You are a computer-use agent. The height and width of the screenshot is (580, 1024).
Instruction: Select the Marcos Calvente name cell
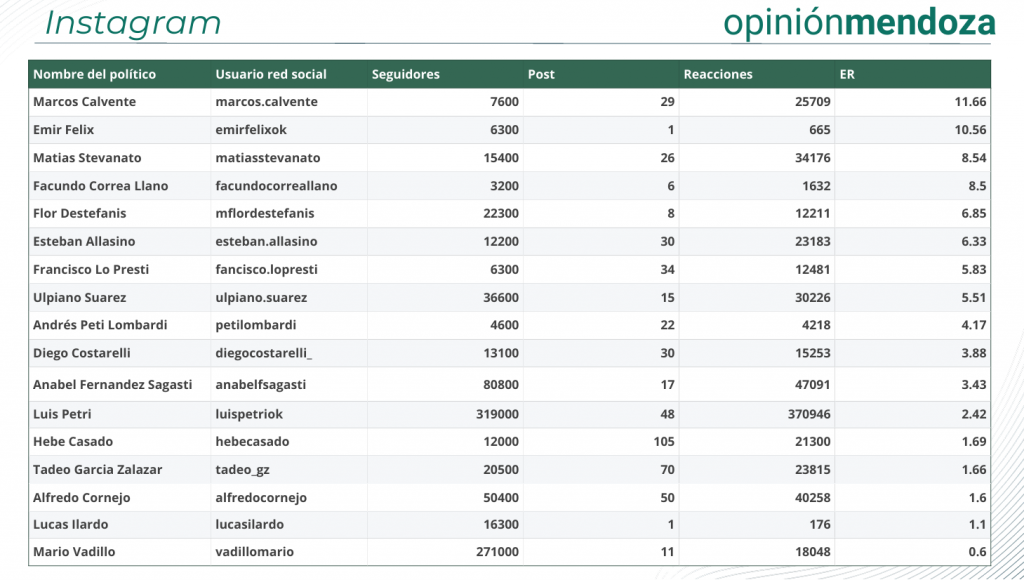point(85,102)
